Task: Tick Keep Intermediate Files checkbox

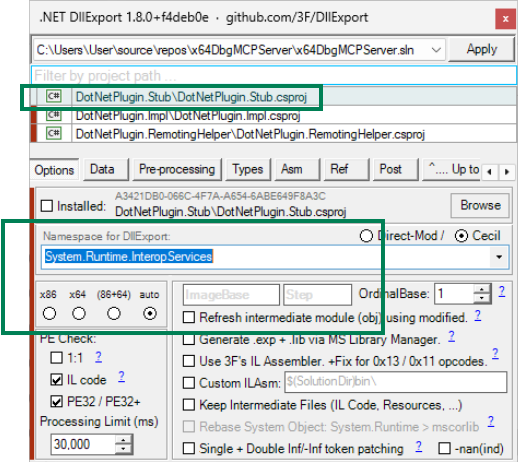Action: 189,405
